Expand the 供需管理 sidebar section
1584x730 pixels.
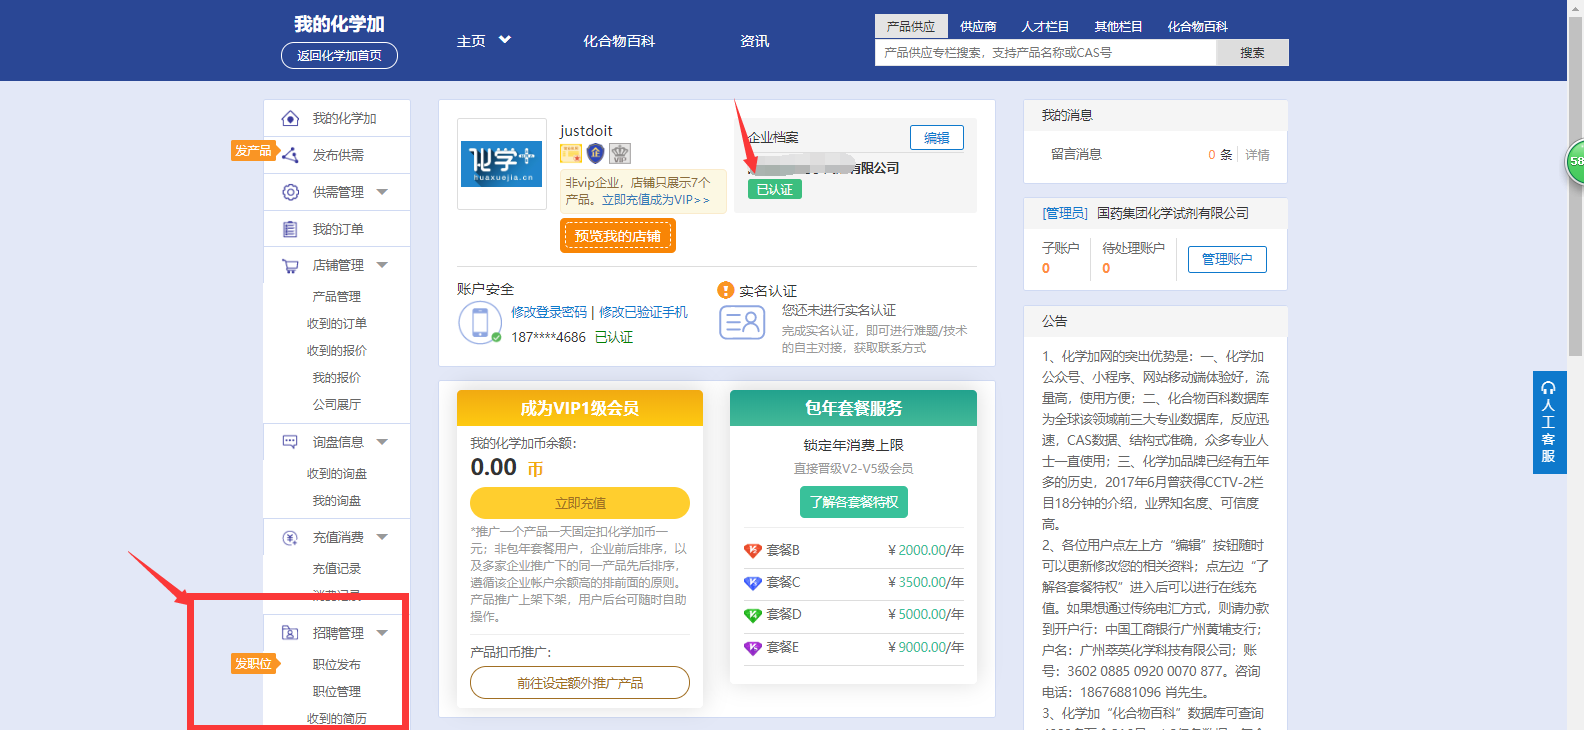pyautogui.click(x=382, y=192)
